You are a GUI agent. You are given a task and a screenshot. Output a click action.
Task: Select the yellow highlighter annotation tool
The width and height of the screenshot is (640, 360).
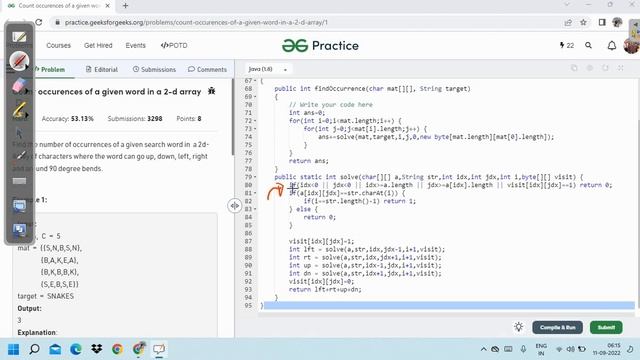19,110
